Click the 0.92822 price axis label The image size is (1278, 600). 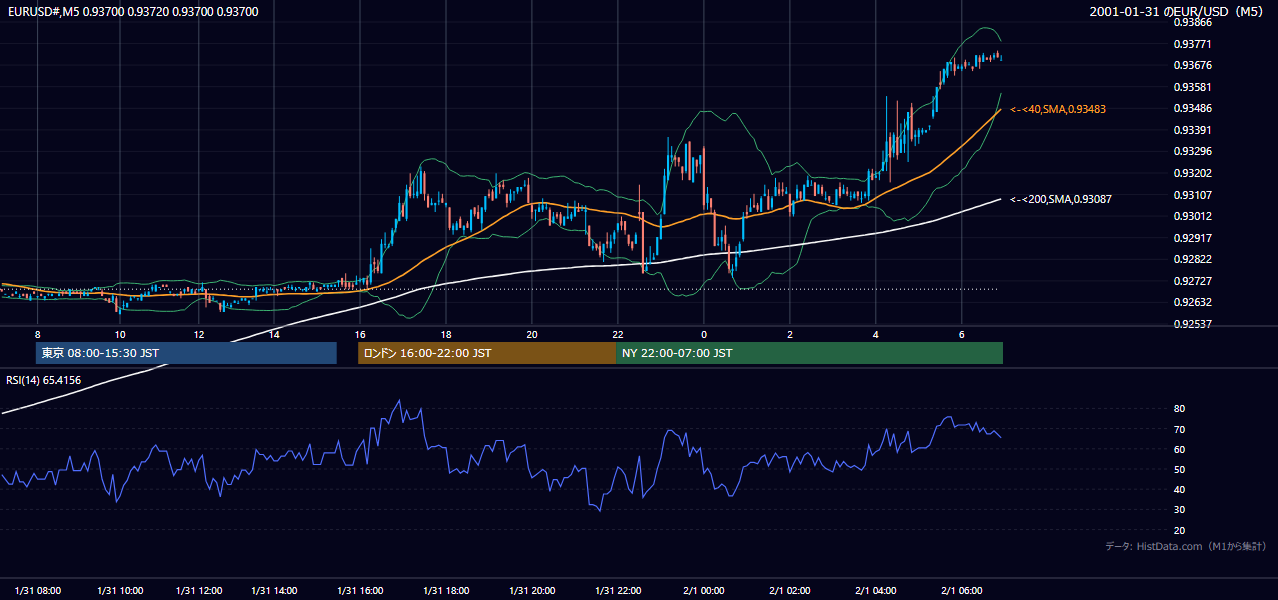1193,259
